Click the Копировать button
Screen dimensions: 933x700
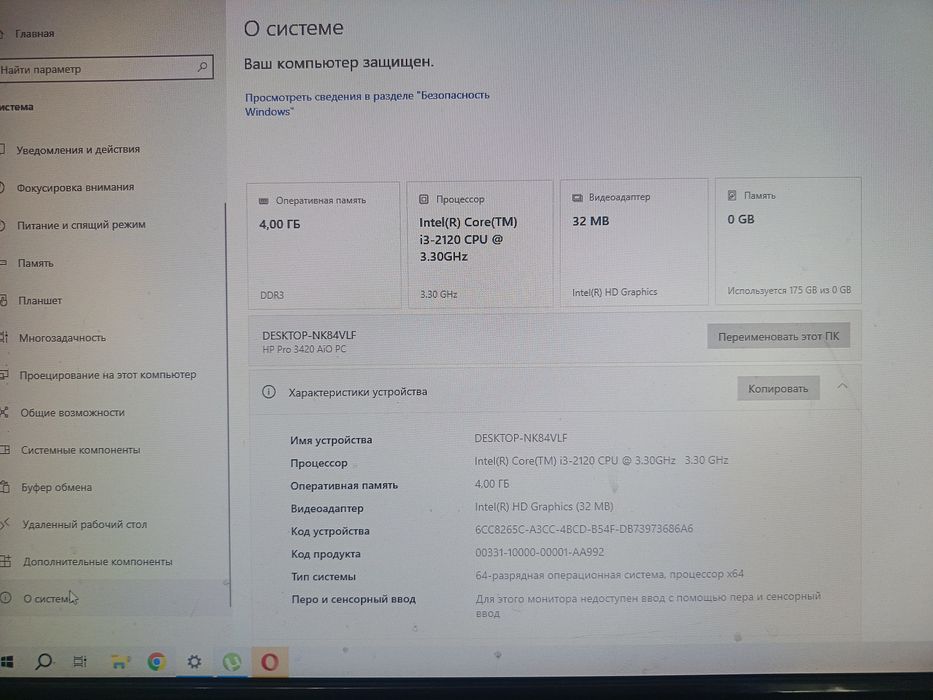point(778,389)
